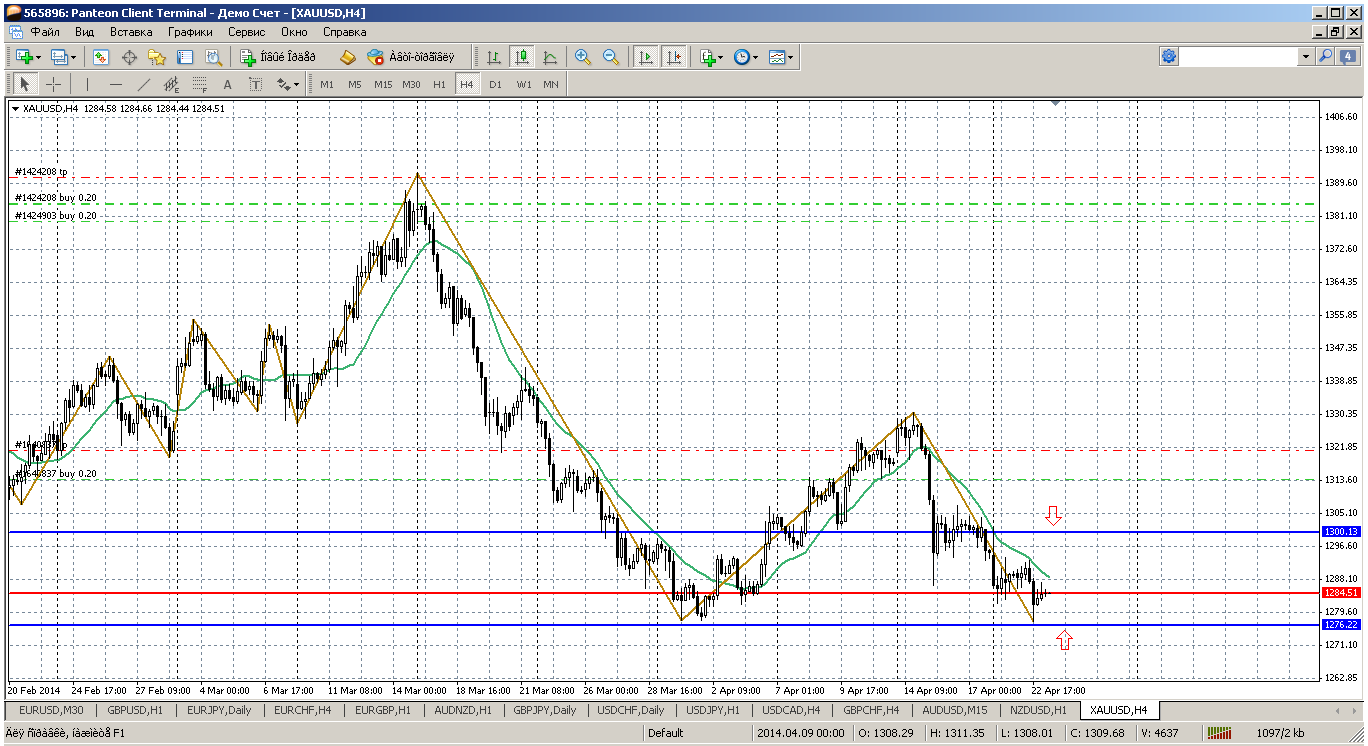The width and height of the screenshot is (1368, 746).
Task: Click the search input field
Action: coord(1240,57)
